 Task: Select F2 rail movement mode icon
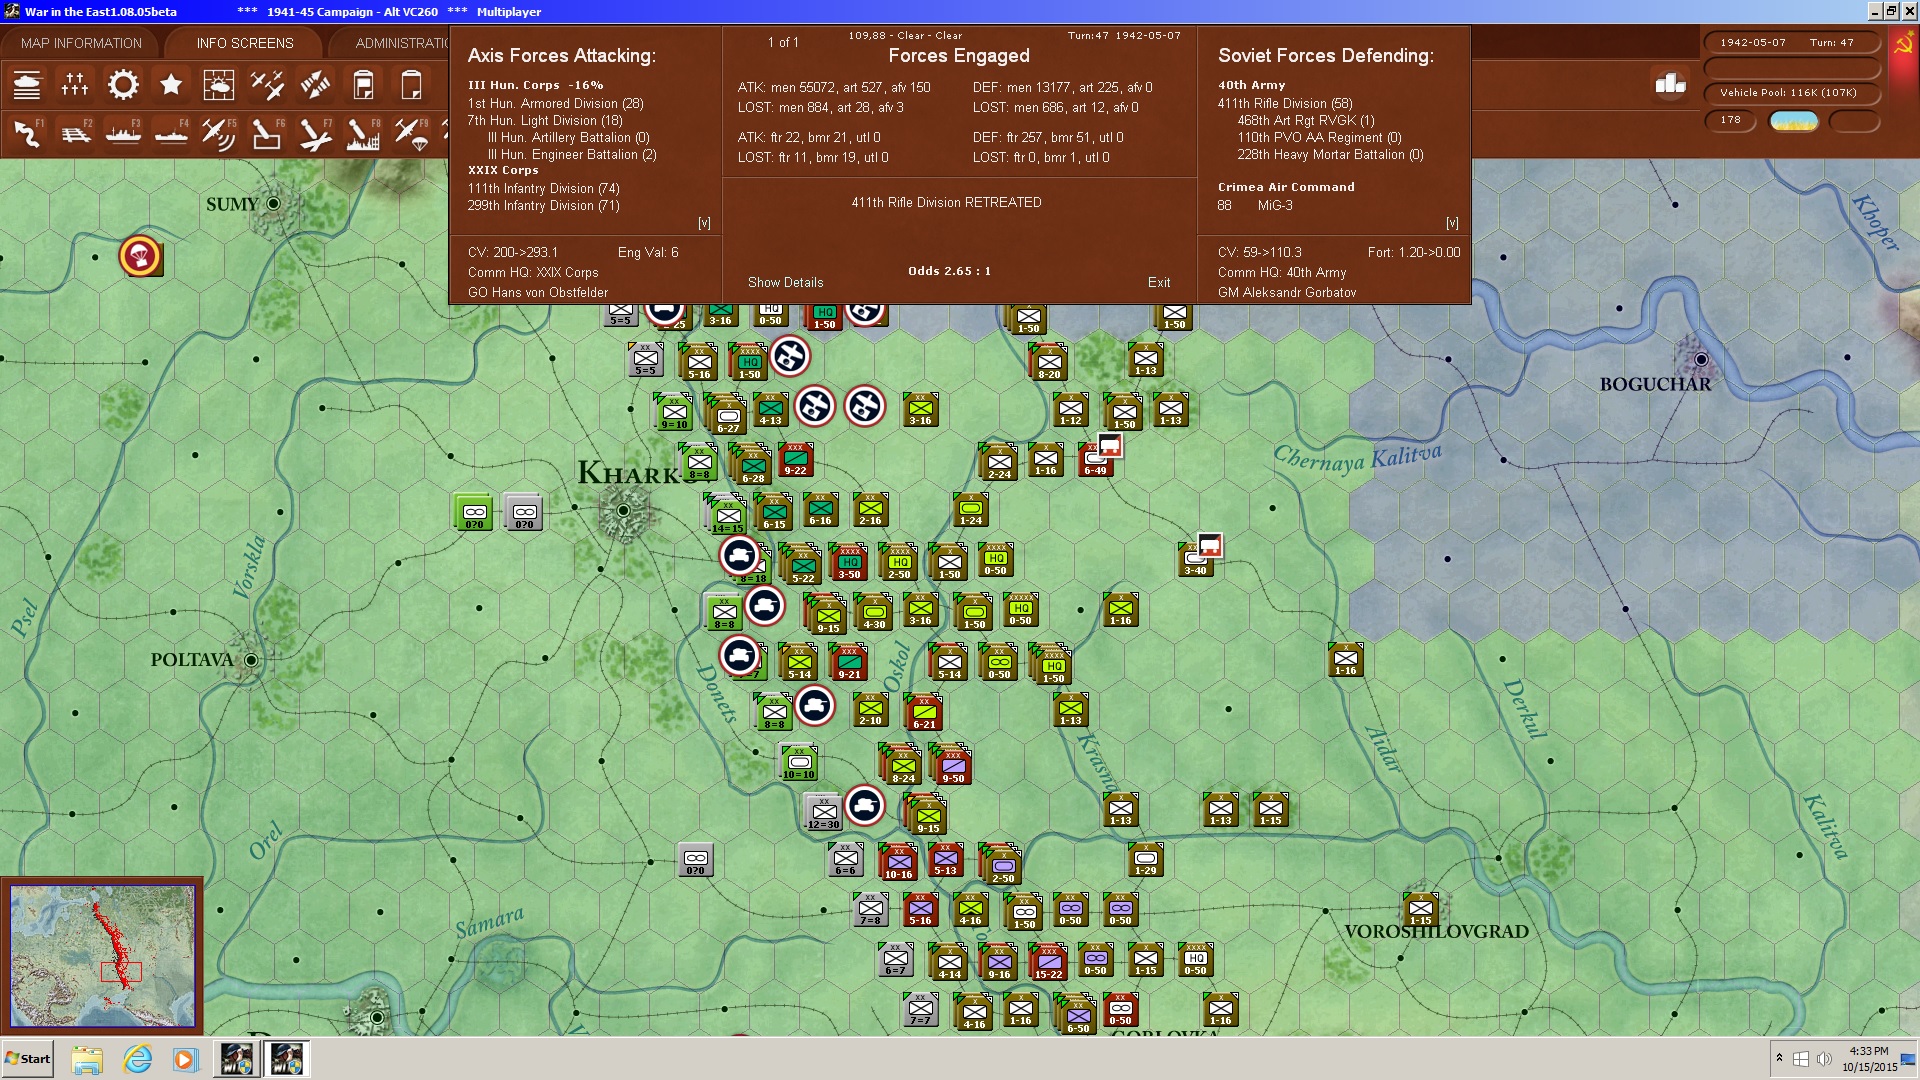76,133
